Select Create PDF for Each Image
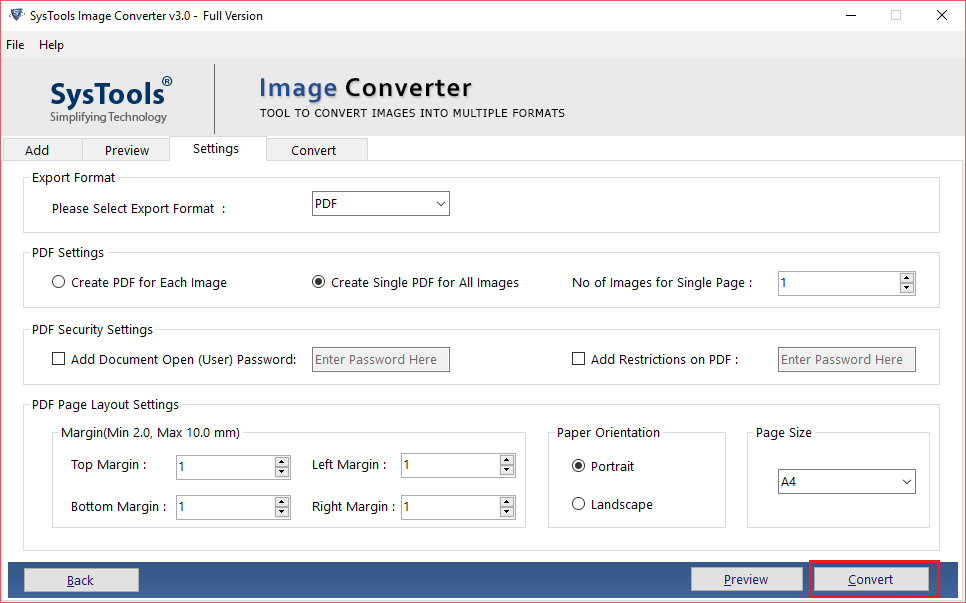 tap(58, 282)
